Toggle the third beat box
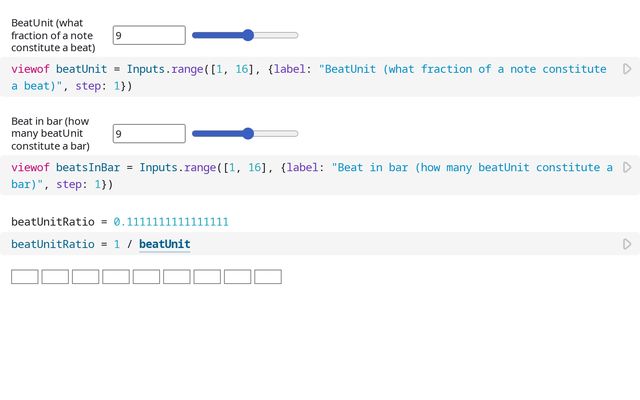640x400 pixels. tap(86, 277)
